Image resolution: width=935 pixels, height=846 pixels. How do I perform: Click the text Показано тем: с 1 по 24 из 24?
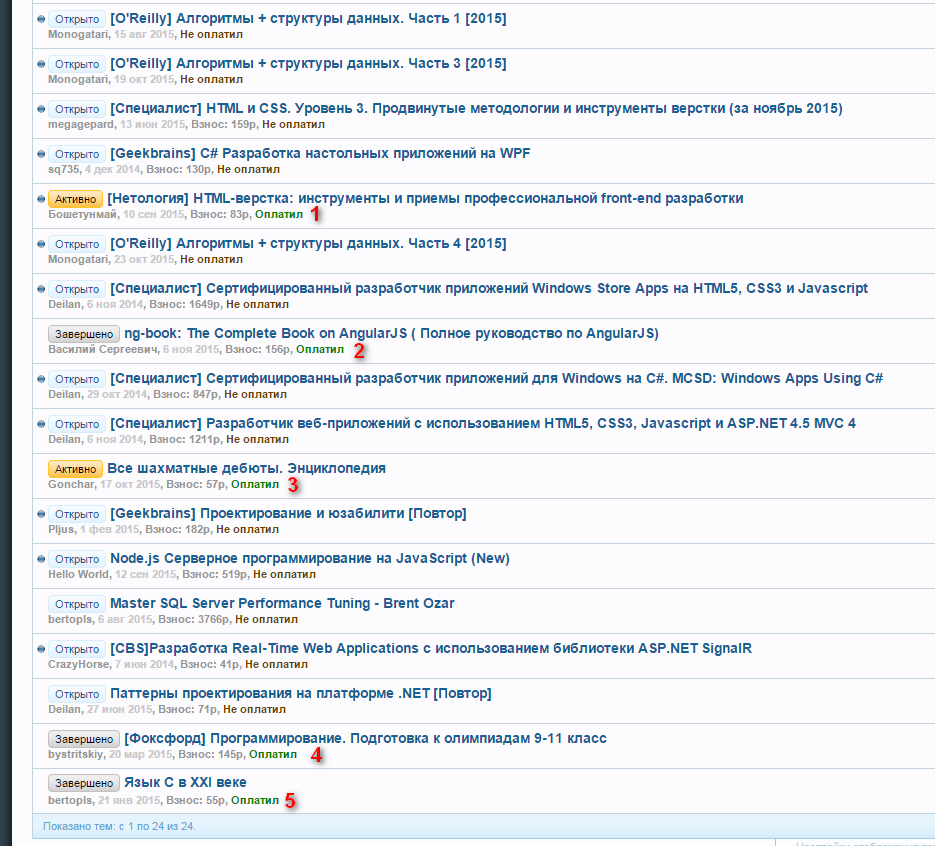pyautogui.click(x=119, y=827)
